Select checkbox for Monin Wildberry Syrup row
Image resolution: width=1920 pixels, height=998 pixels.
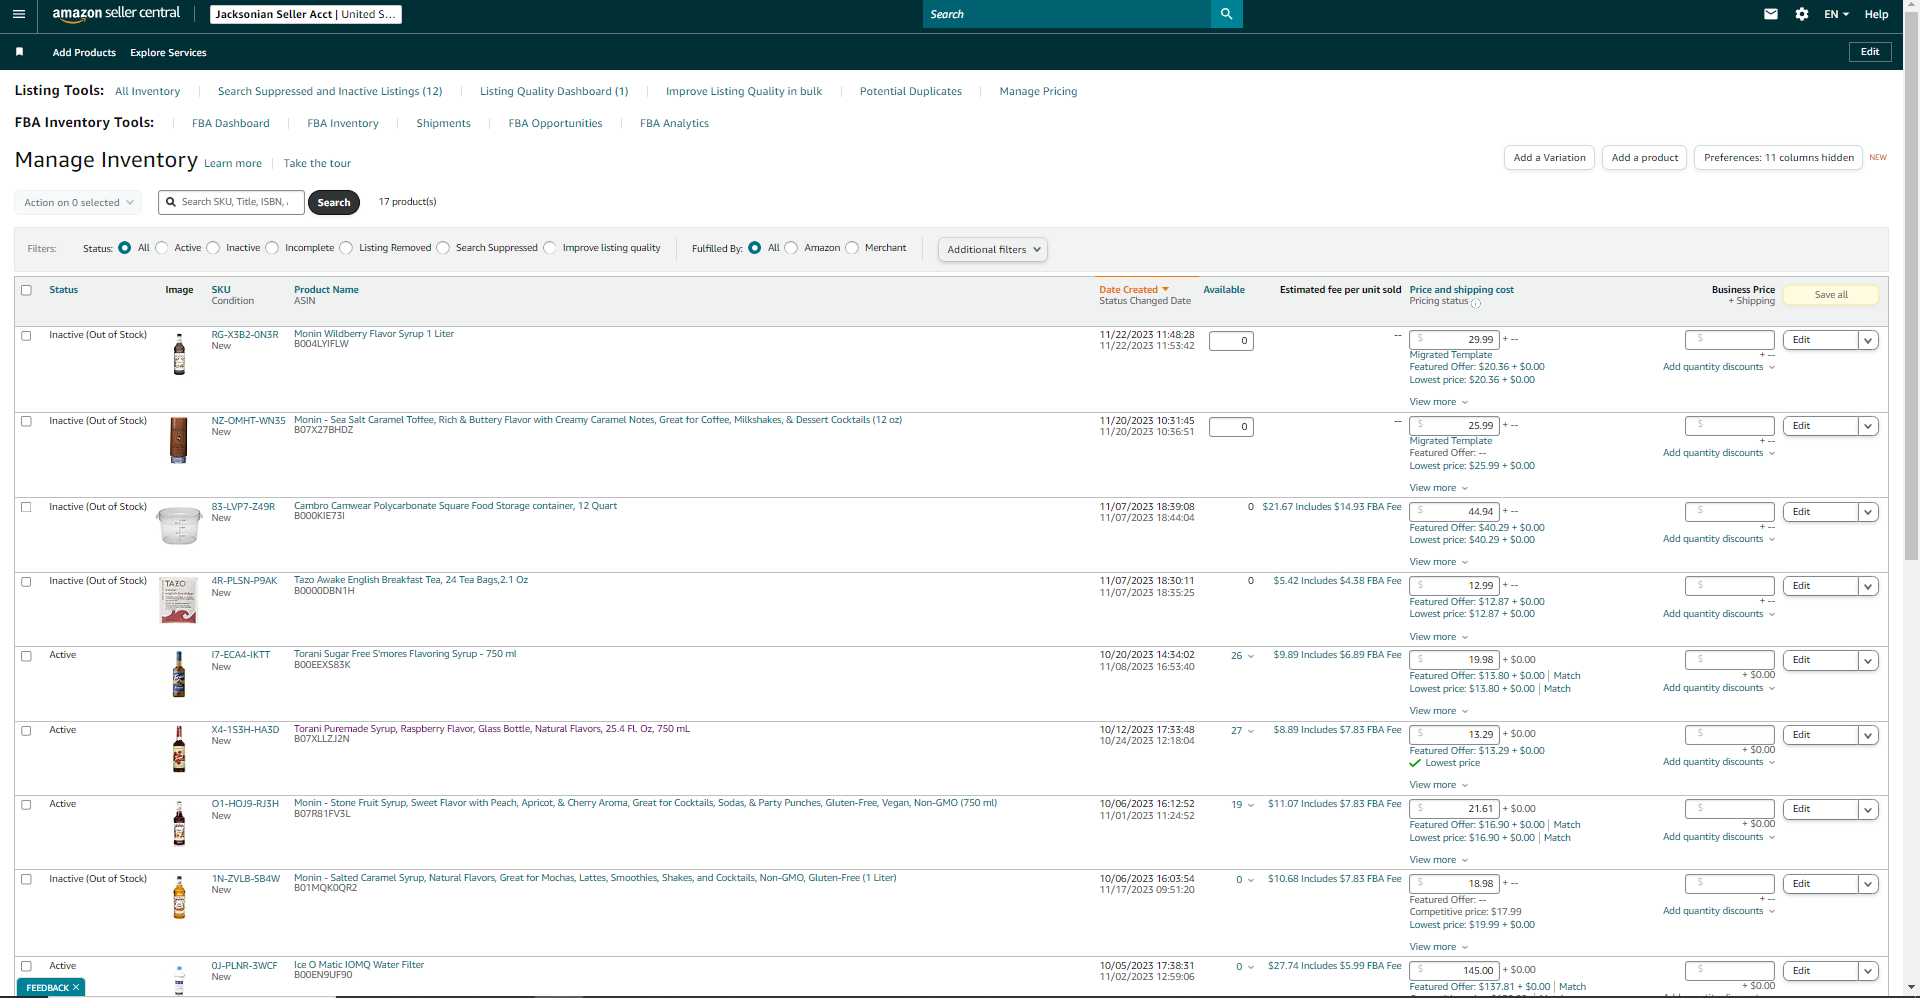27,336
